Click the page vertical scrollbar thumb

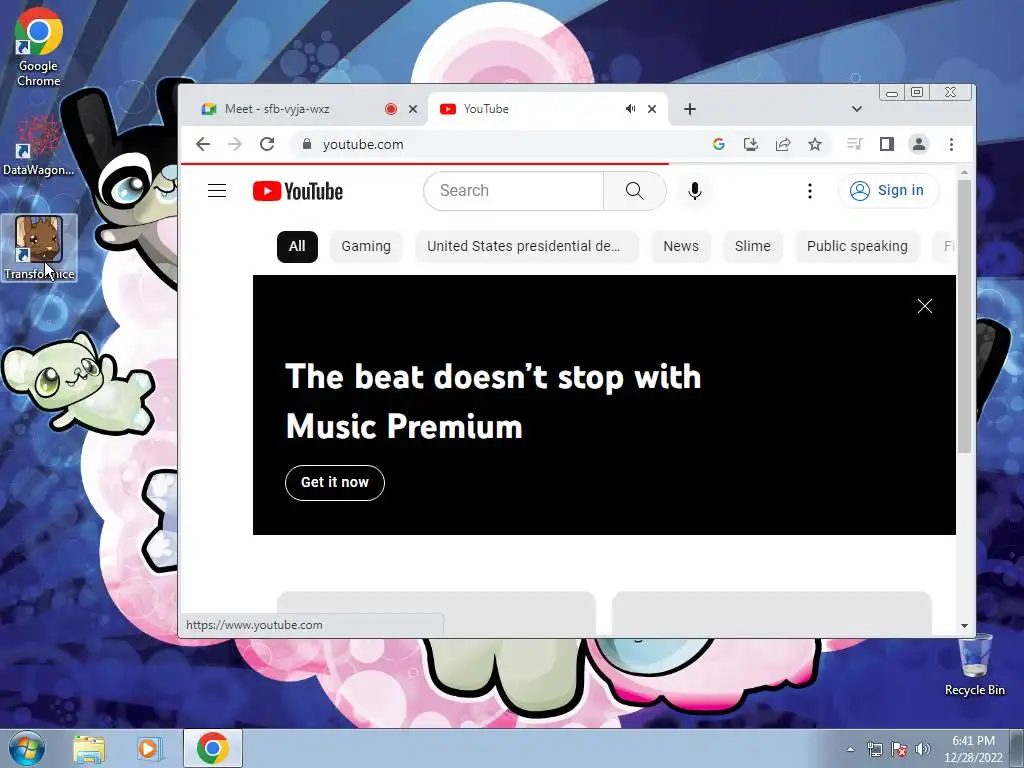[x=964, y=316]
